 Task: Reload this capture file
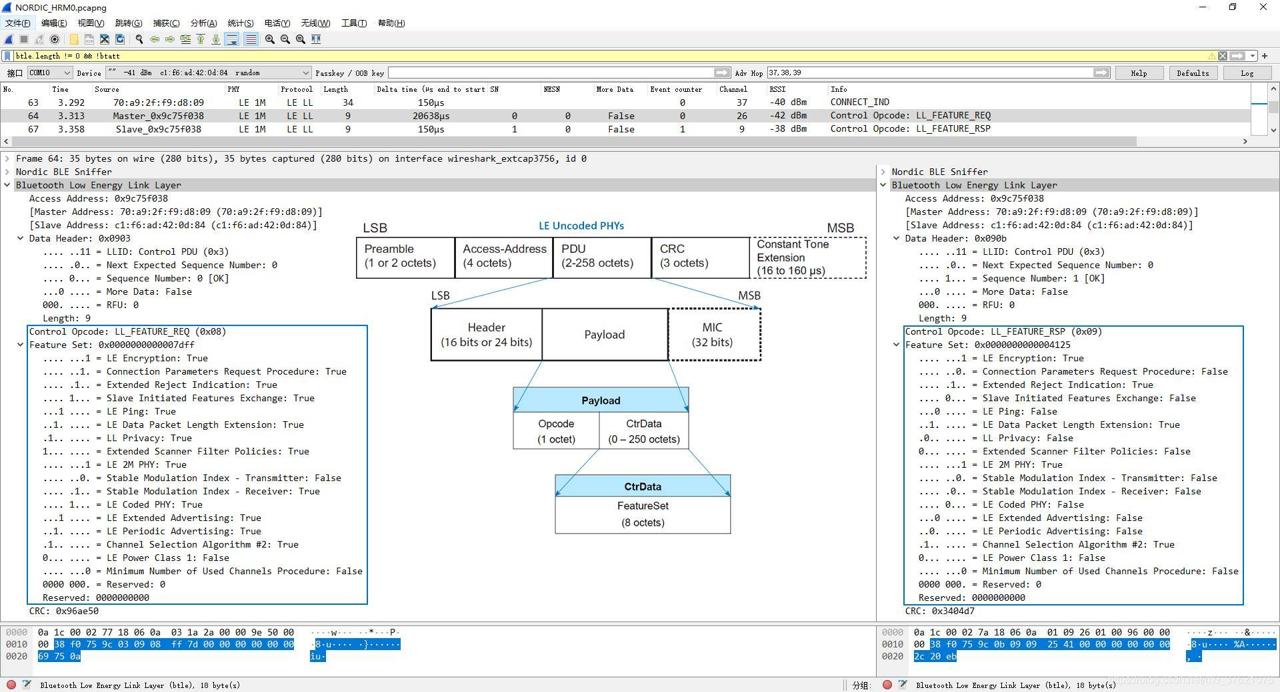point(119,39)
